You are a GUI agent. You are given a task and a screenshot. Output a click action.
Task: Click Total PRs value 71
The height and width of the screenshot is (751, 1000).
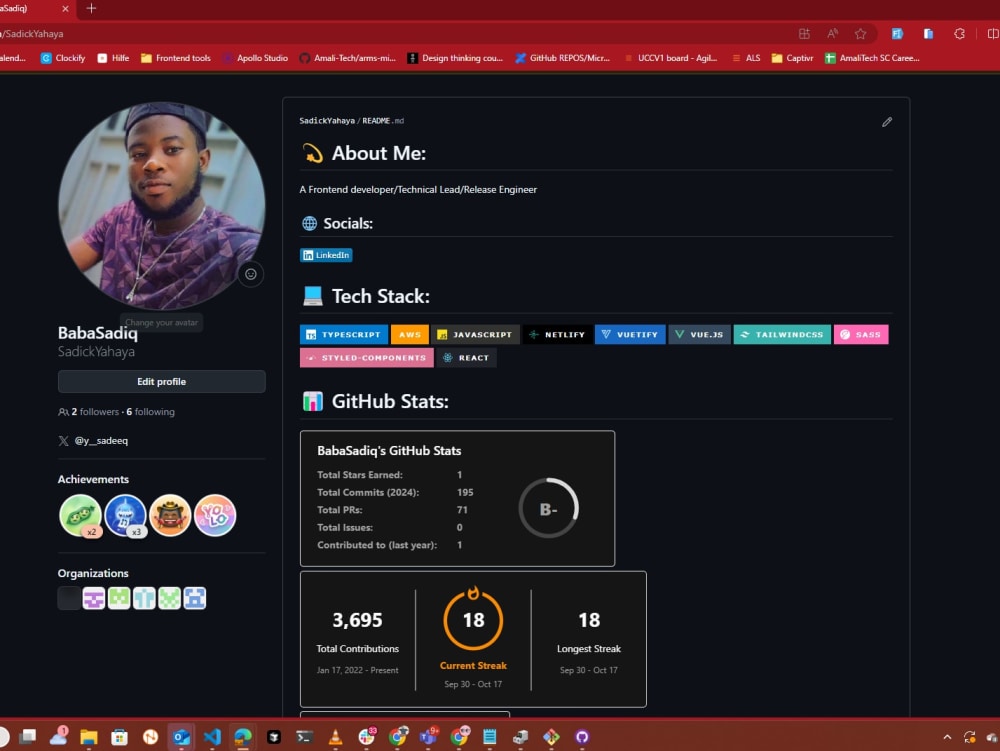tap(462, 510)
